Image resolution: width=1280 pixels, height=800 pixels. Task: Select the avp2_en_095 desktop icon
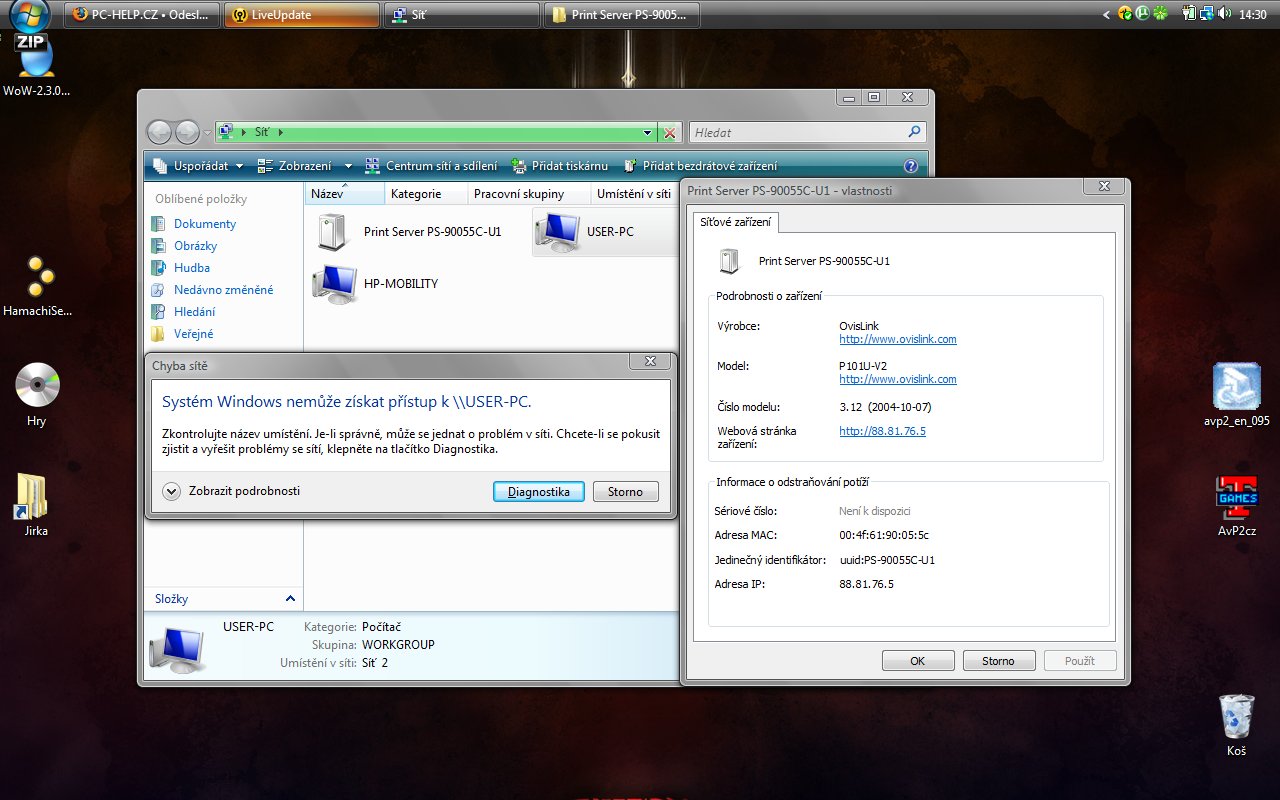pos(1237,394)
